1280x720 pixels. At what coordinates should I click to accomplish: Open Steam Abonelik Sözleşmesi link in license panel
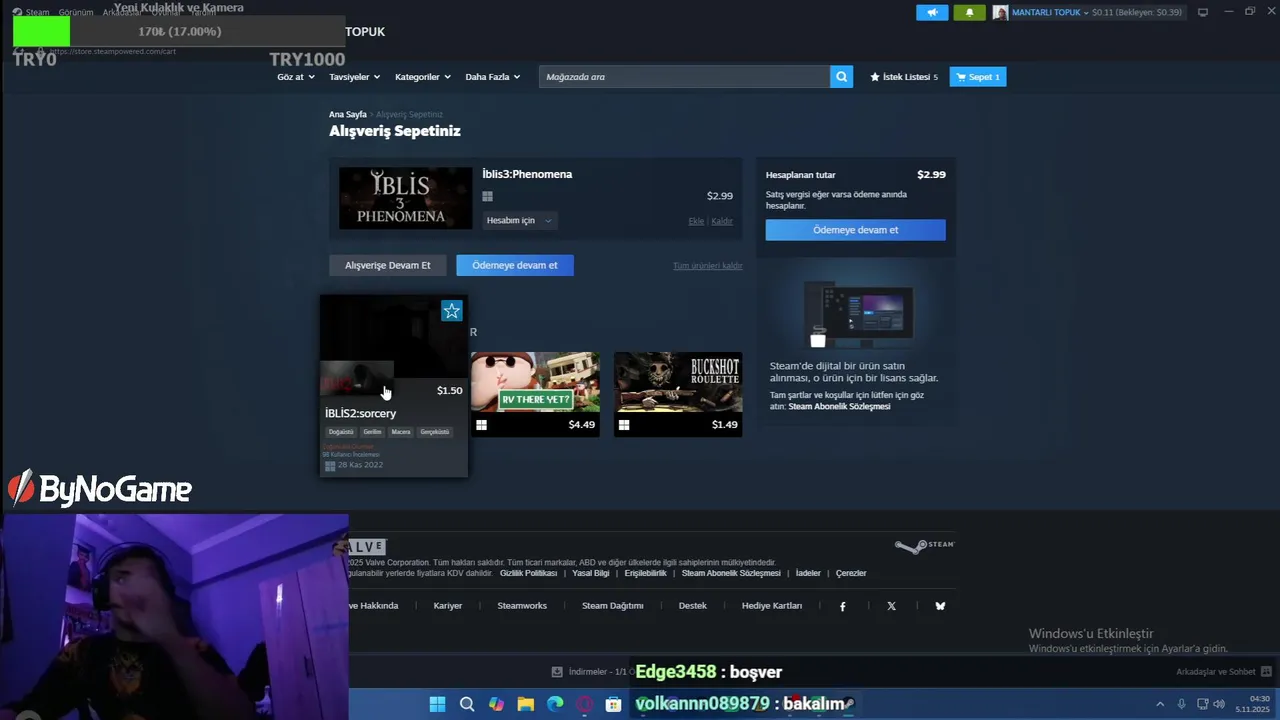click(839, 406)
